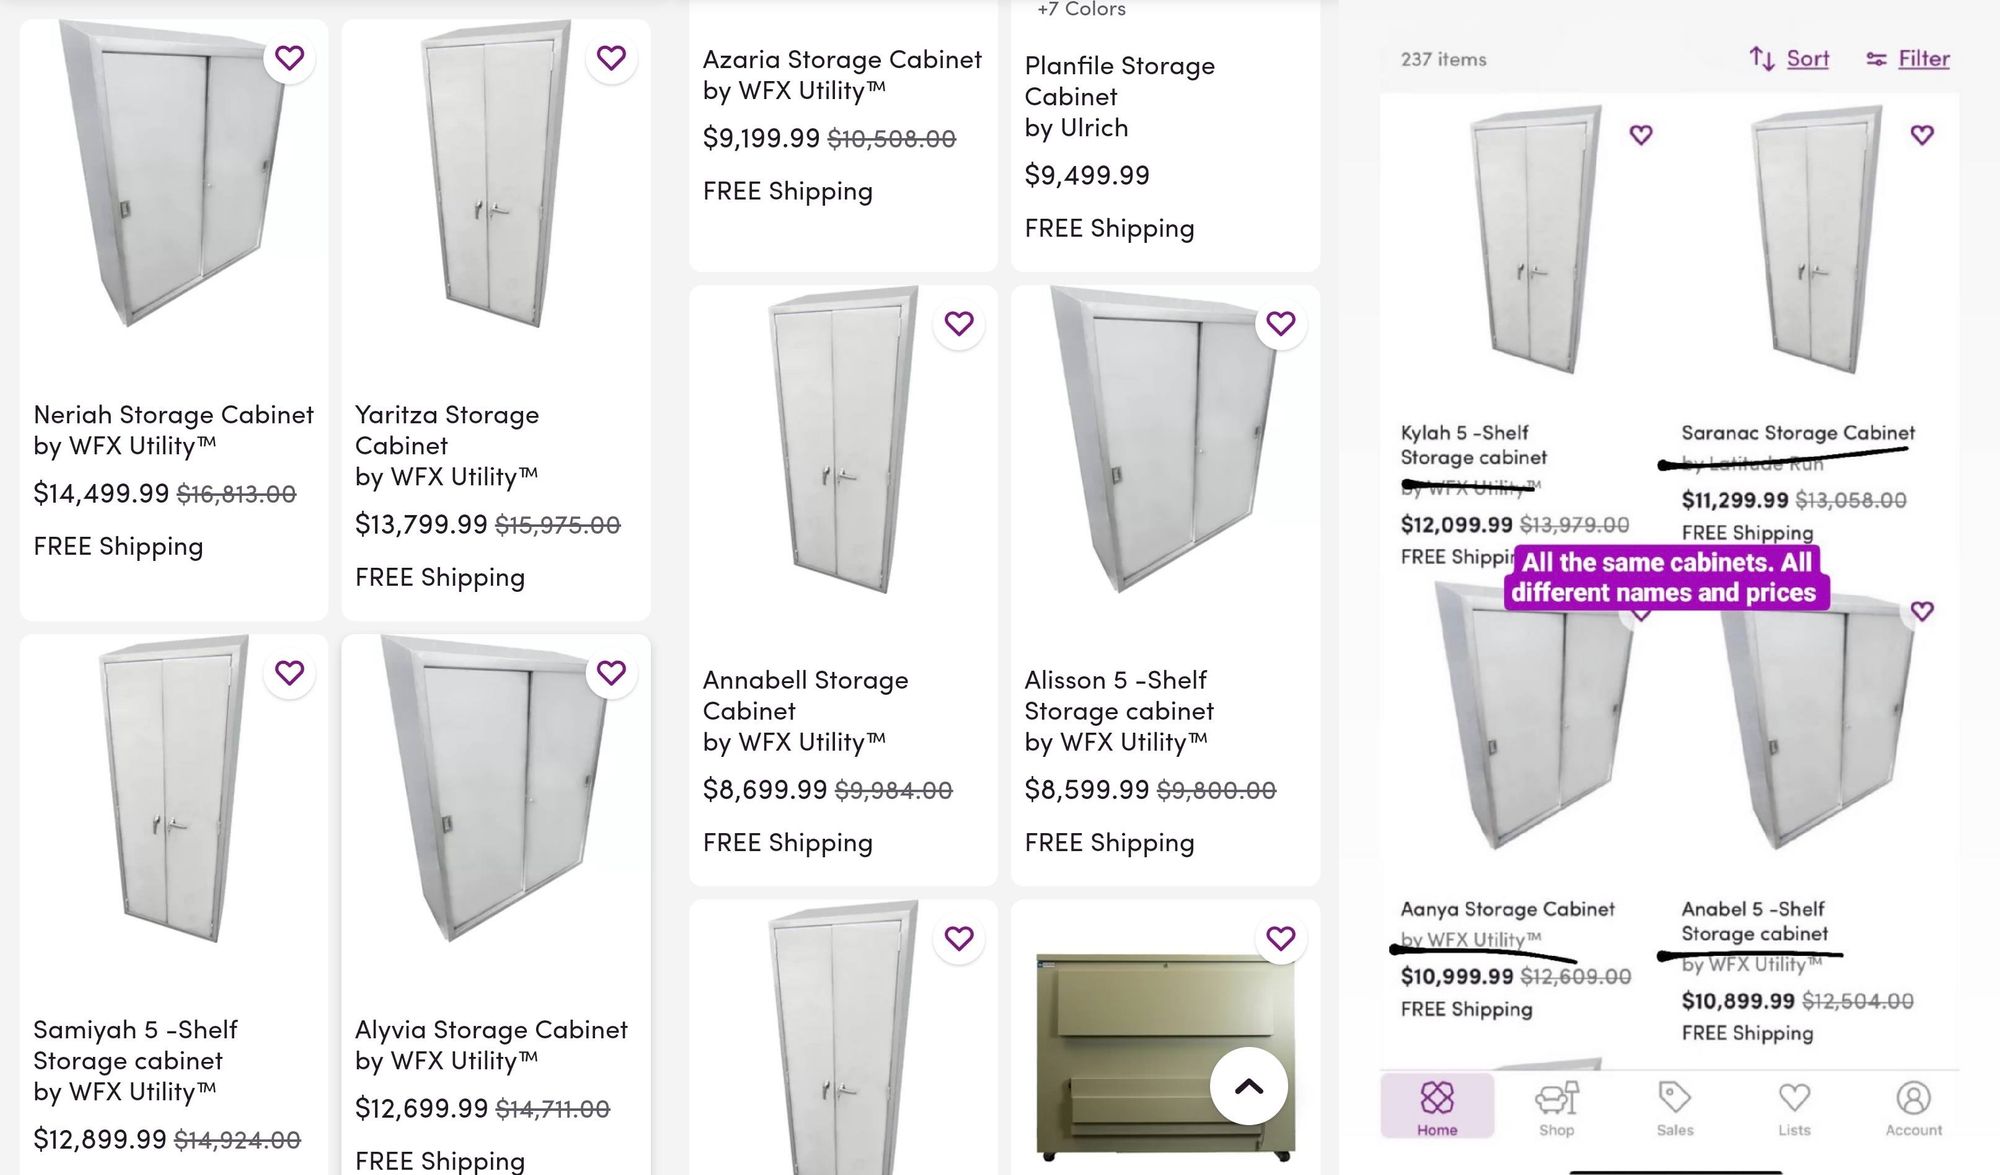
Task: Open the Shop tab
Action: pos(1556,1108)
